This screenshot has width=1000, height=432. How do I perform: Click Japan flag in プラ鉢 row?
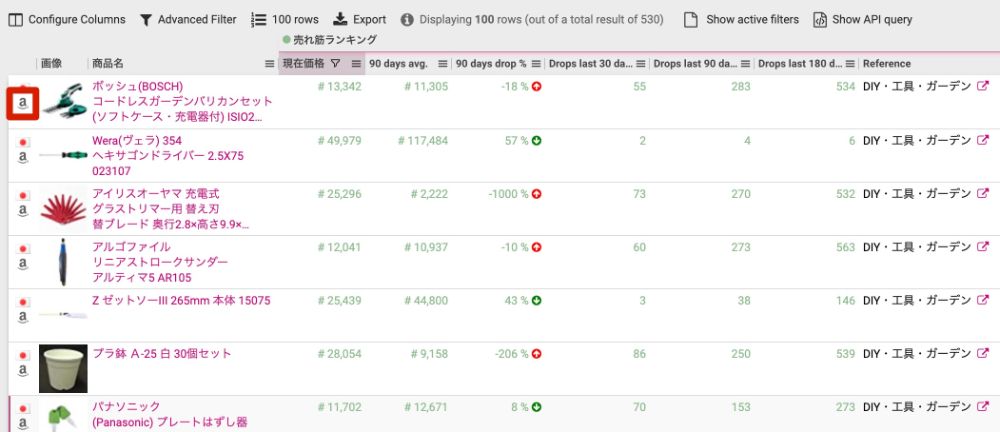23,355
